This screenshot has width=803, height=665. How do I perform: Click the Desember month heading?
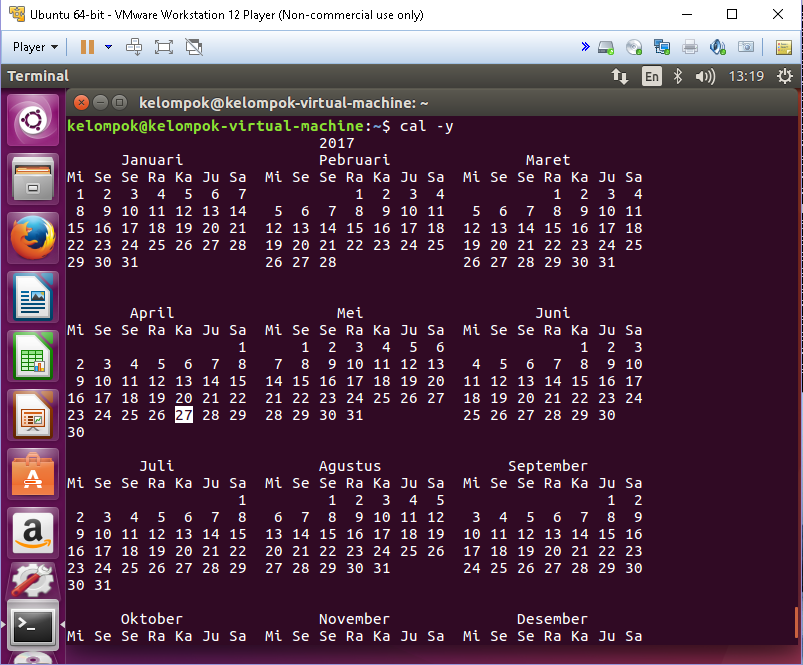(x=552, y=619)
